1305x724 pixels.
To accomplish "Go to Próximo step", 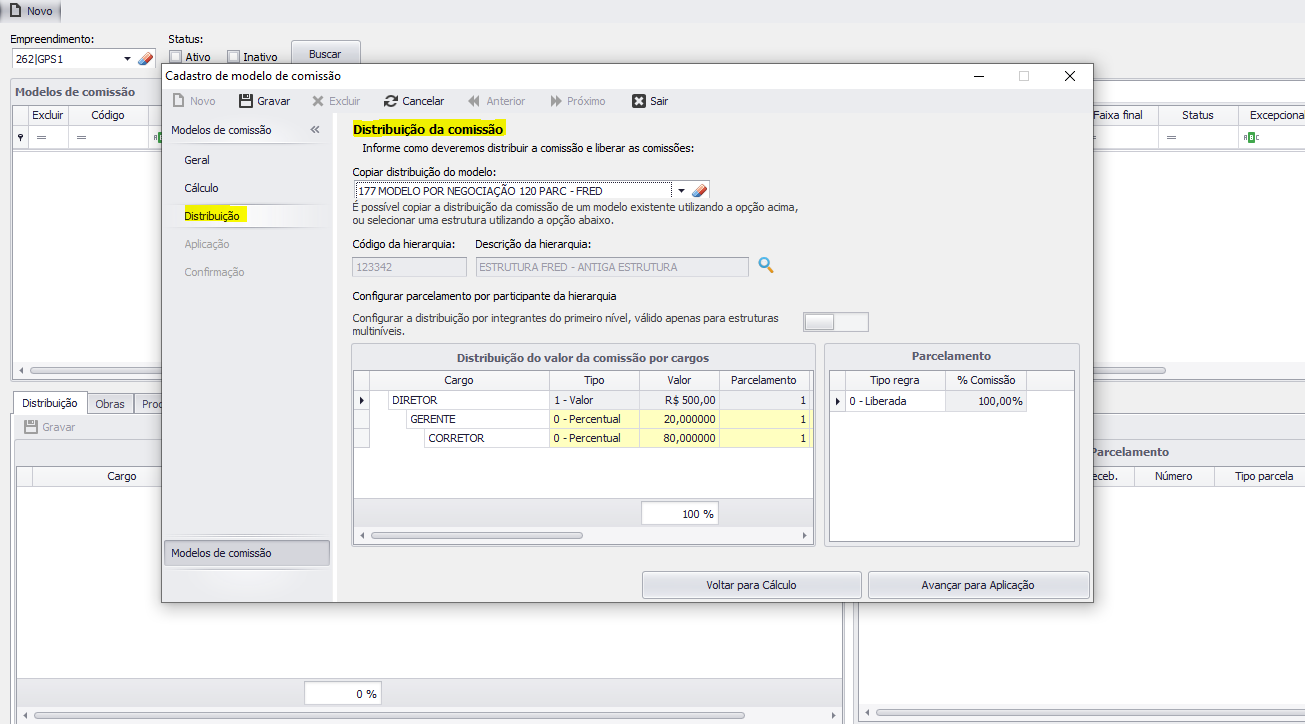I will tap(578, 101).
